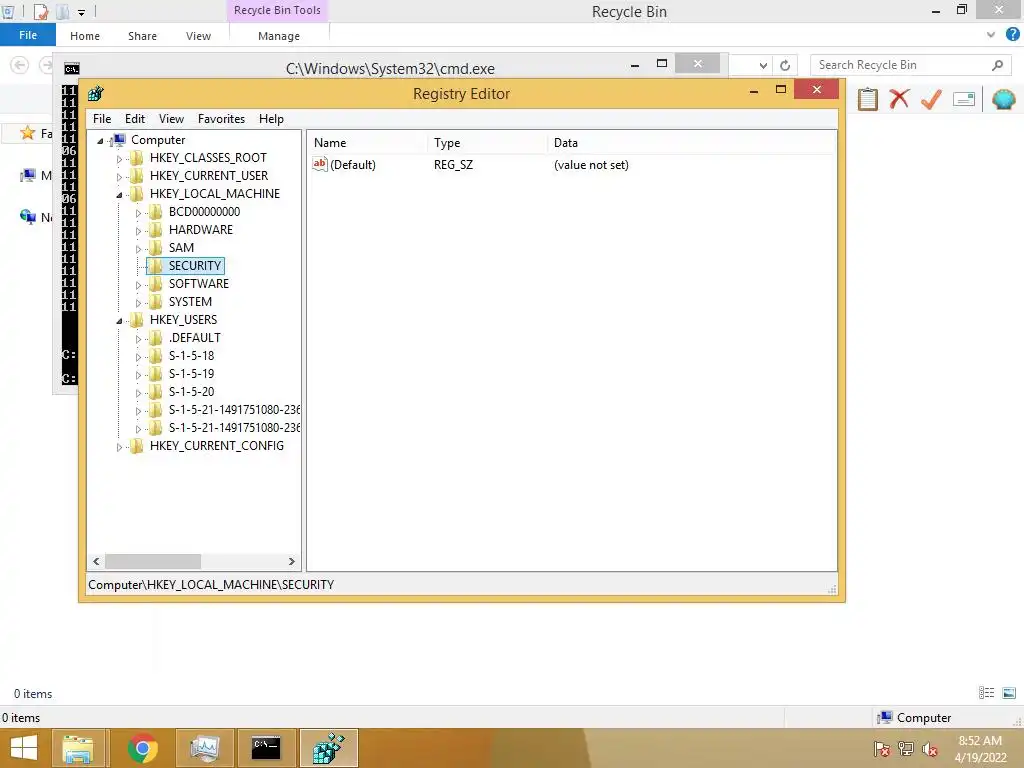Expand the ribbon with the chevron arrow
1024x768 pixels.
point(991,35)
